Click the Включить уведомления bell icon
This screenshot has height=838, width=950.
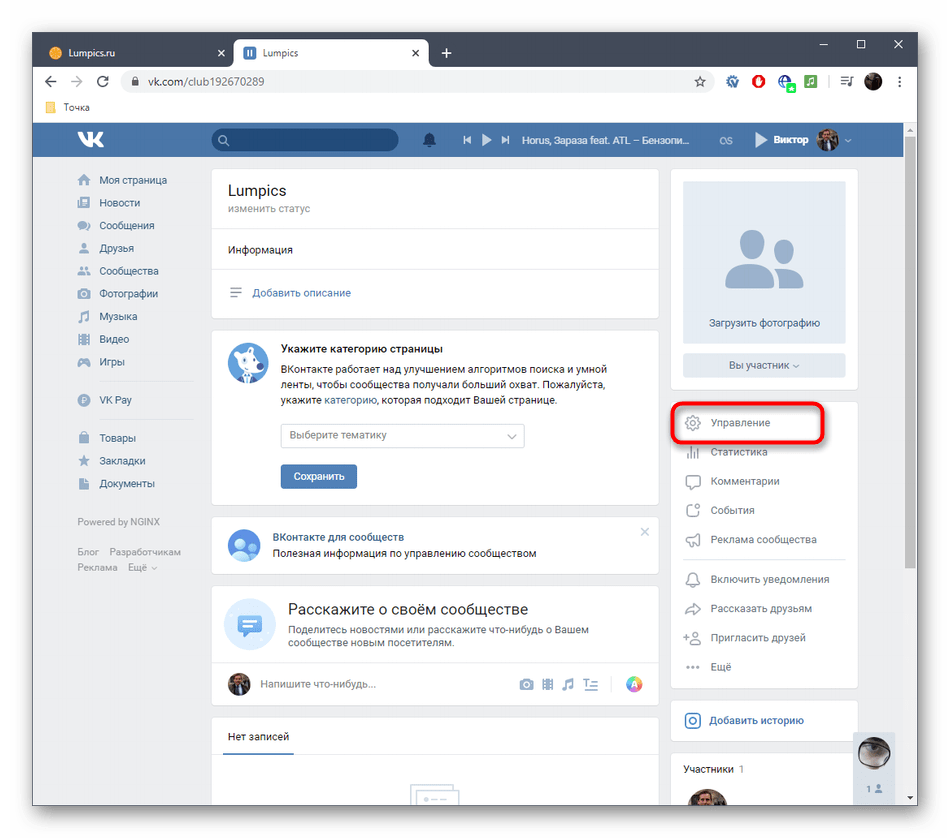(x=693, y=579)
